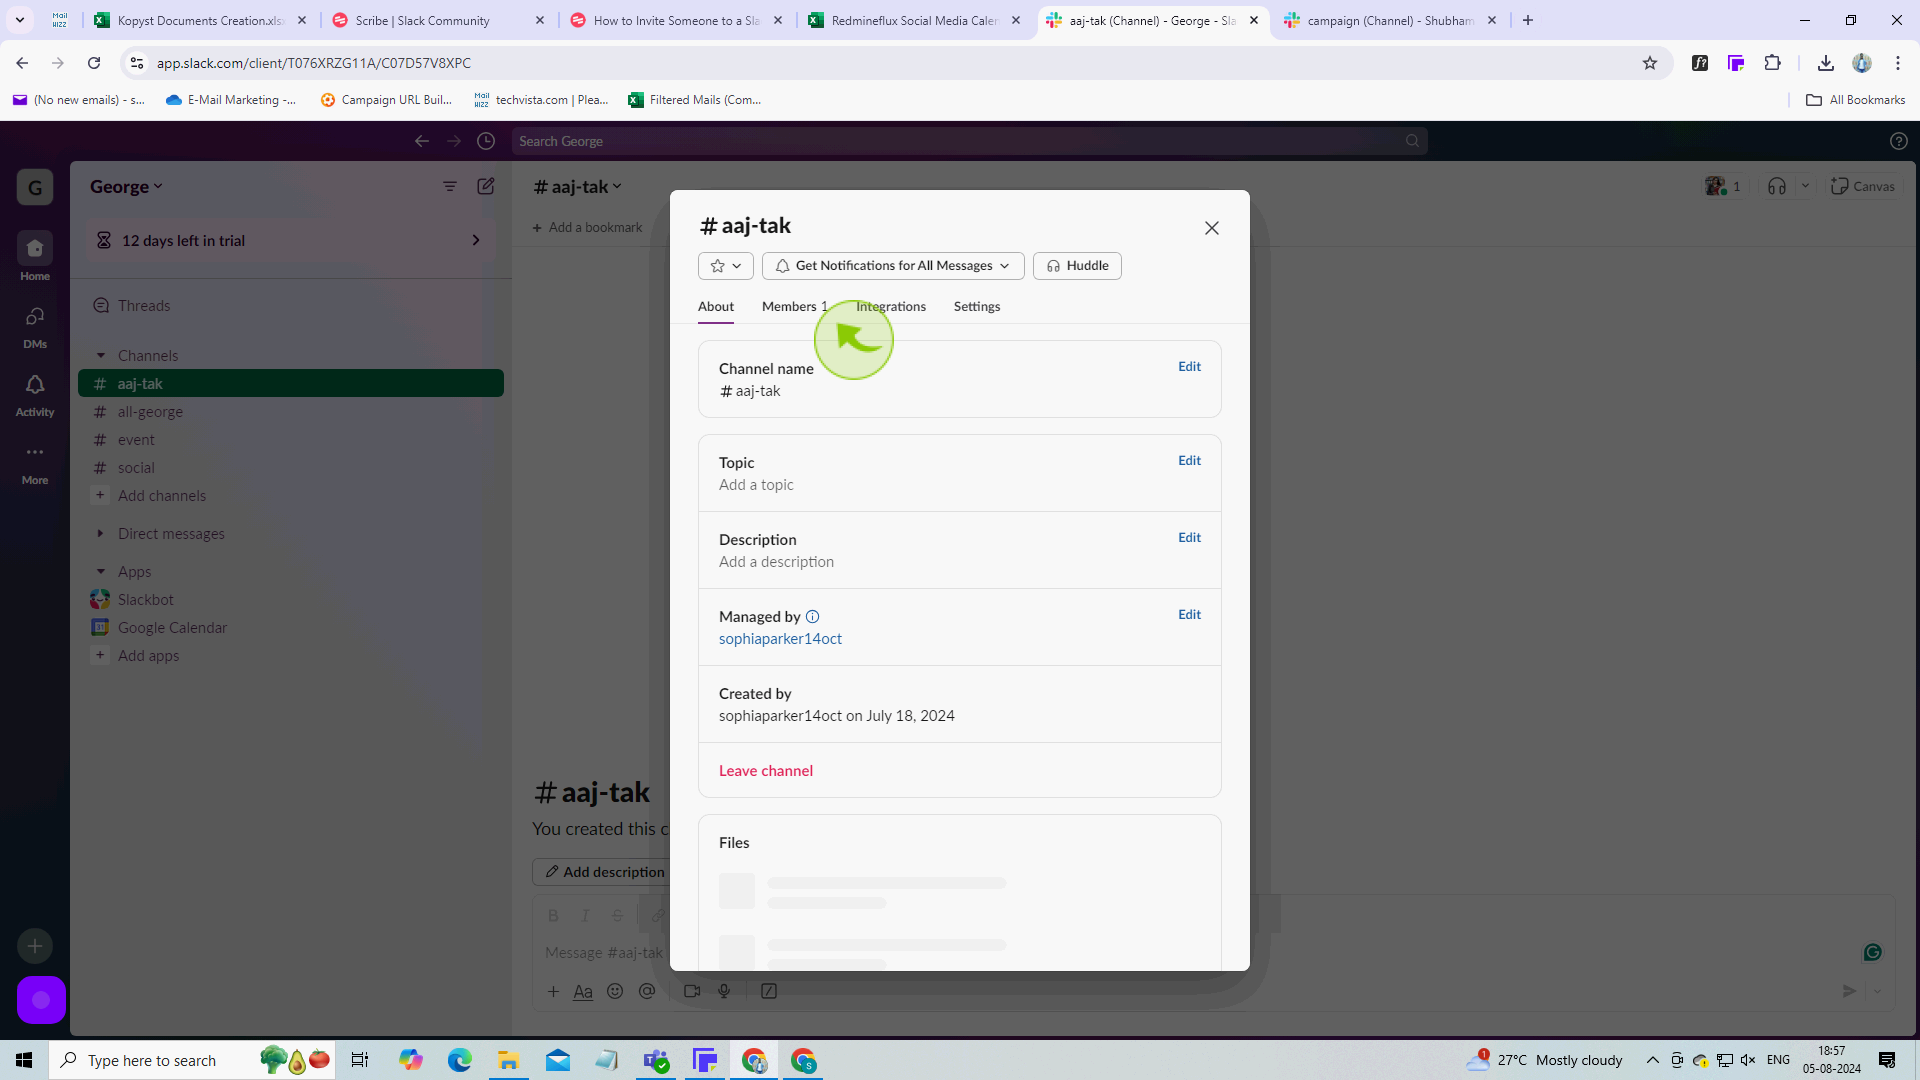Image resolution: width=1920 pixels, height=1080 pixels.
Task: Start huddle from headphones icon
Action: 1776,186
